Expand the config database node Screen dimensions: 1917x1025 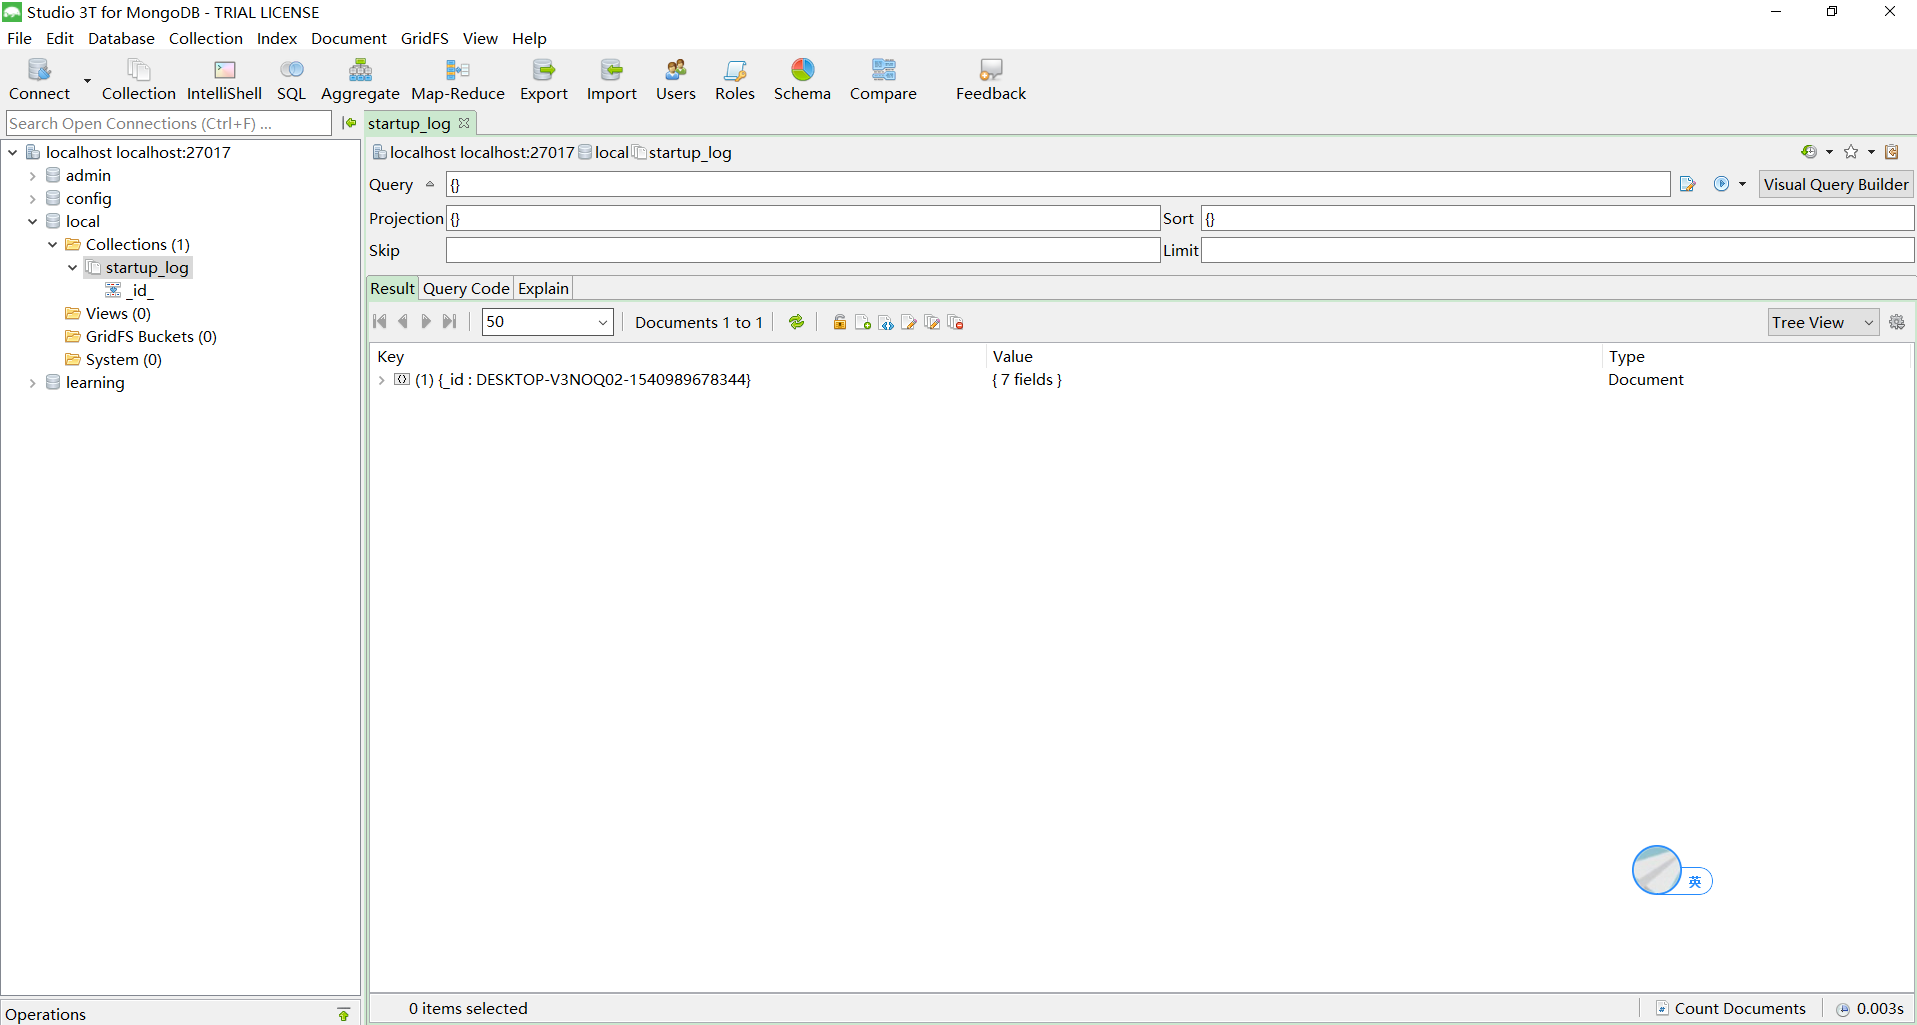coord(33,198)
